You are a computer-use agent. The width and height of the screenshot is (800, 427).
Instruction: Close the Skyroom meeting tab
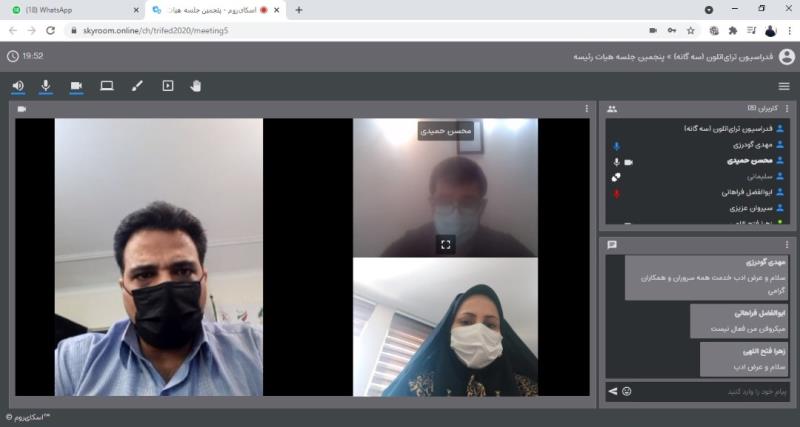(x=277, y=10)
